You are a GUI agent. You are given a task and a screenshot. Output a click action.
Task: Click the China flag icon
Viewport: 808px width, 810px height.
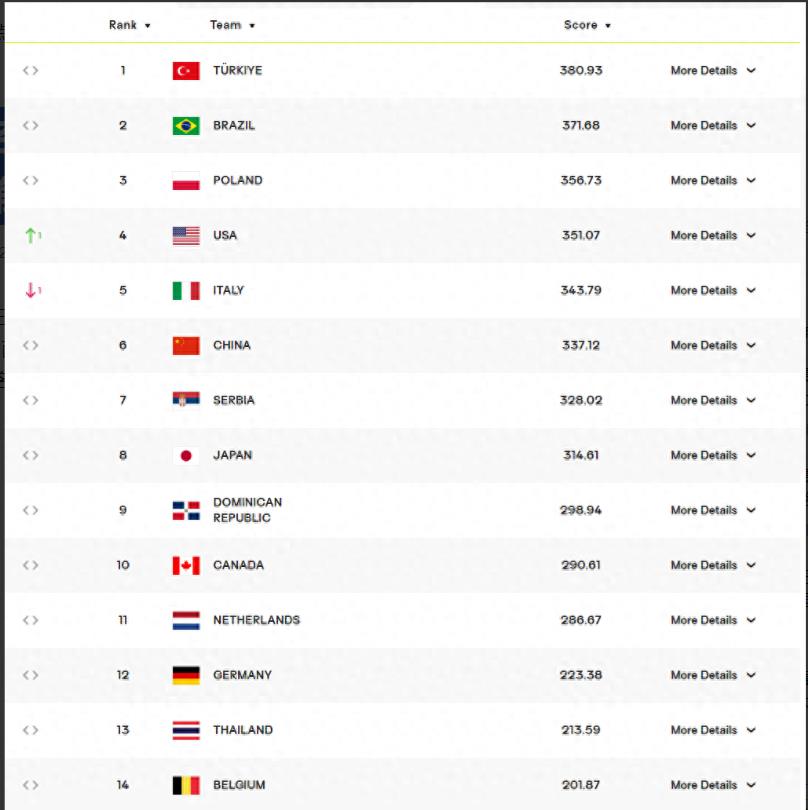[186, 346]
